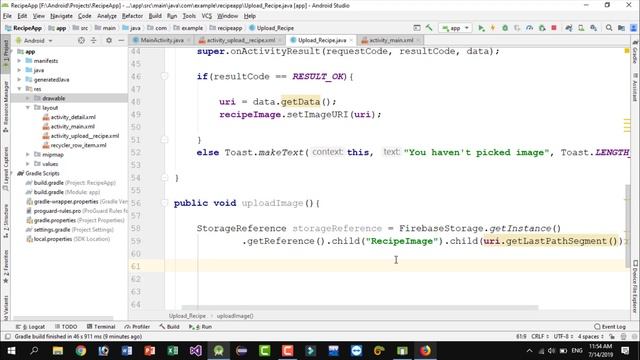Viewport: 640px width, 360px height.
Task: Expand the drawable folder
Action: click(x=28, y=98)
